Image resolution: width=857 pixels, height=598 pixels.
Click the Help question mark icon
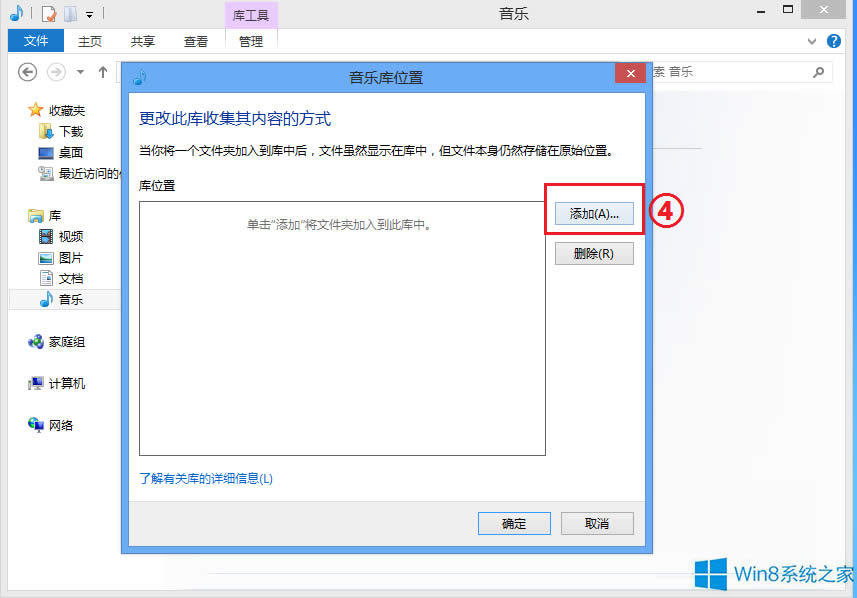point(834,41)
